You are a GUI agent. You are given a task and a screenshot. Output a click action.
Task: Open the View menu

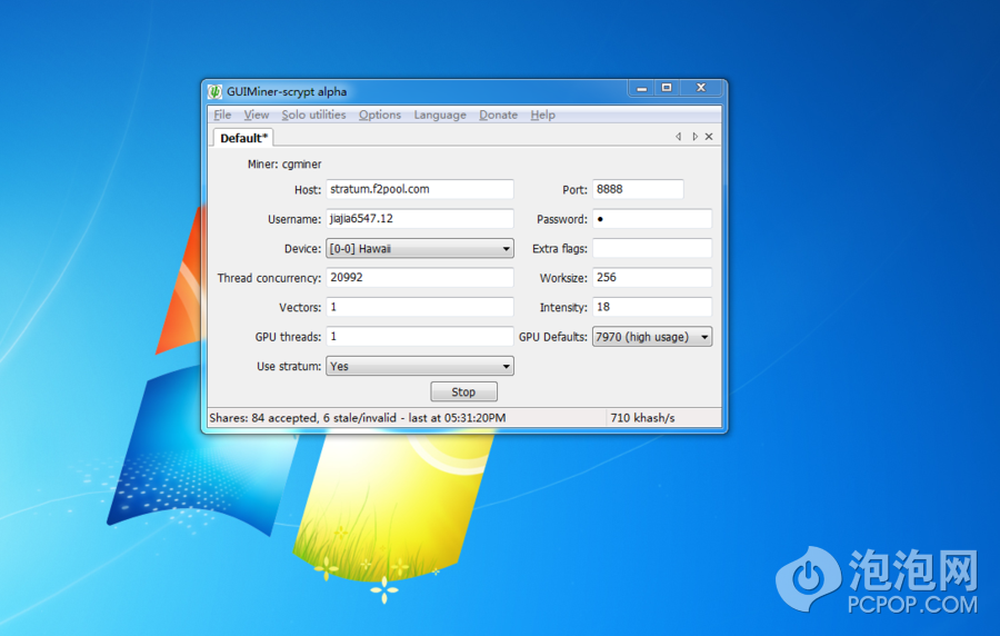click(x=256, y=115)
